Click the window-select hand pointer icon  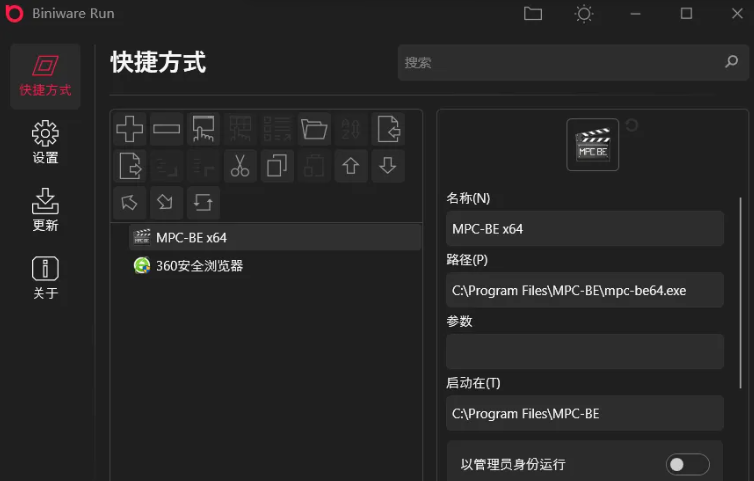203,129
